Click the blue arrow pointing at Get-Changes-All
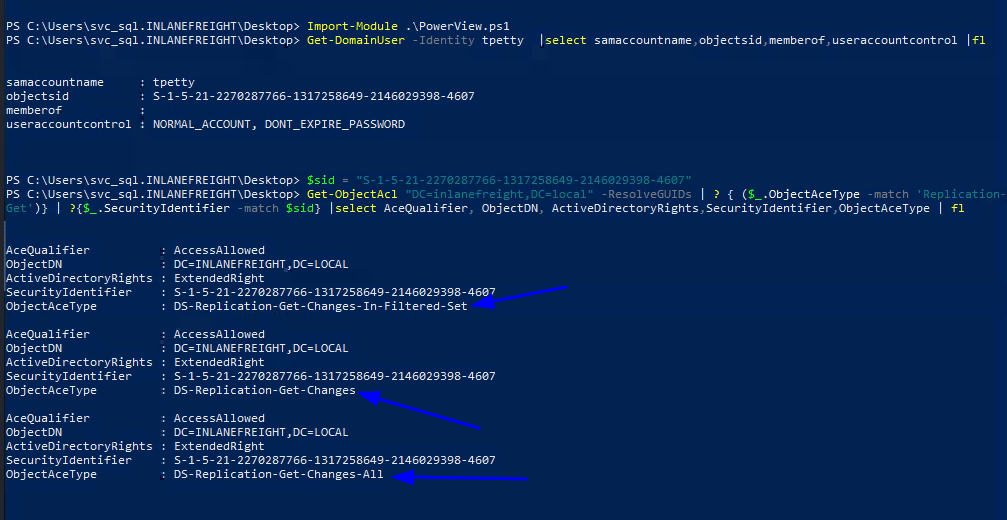The width and height of the screenshot is (1007, 520). click(x=460, y=479)
